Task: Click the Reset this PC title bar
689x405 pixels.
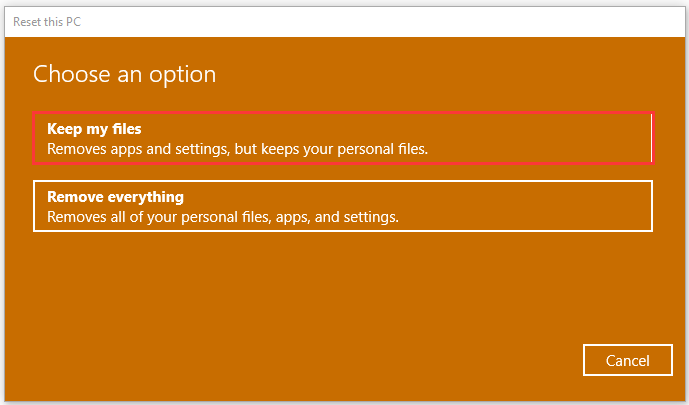Action: click(x=344, y=22)
